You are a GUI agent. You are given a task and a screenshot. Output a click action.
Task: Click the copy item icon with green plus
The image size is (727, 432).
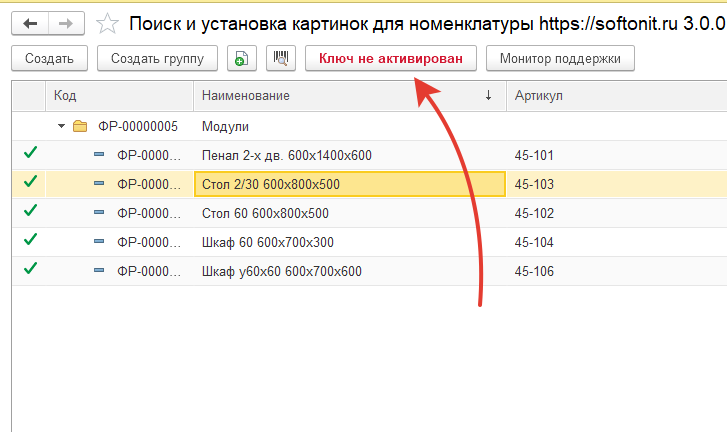[x=242, y=58]
